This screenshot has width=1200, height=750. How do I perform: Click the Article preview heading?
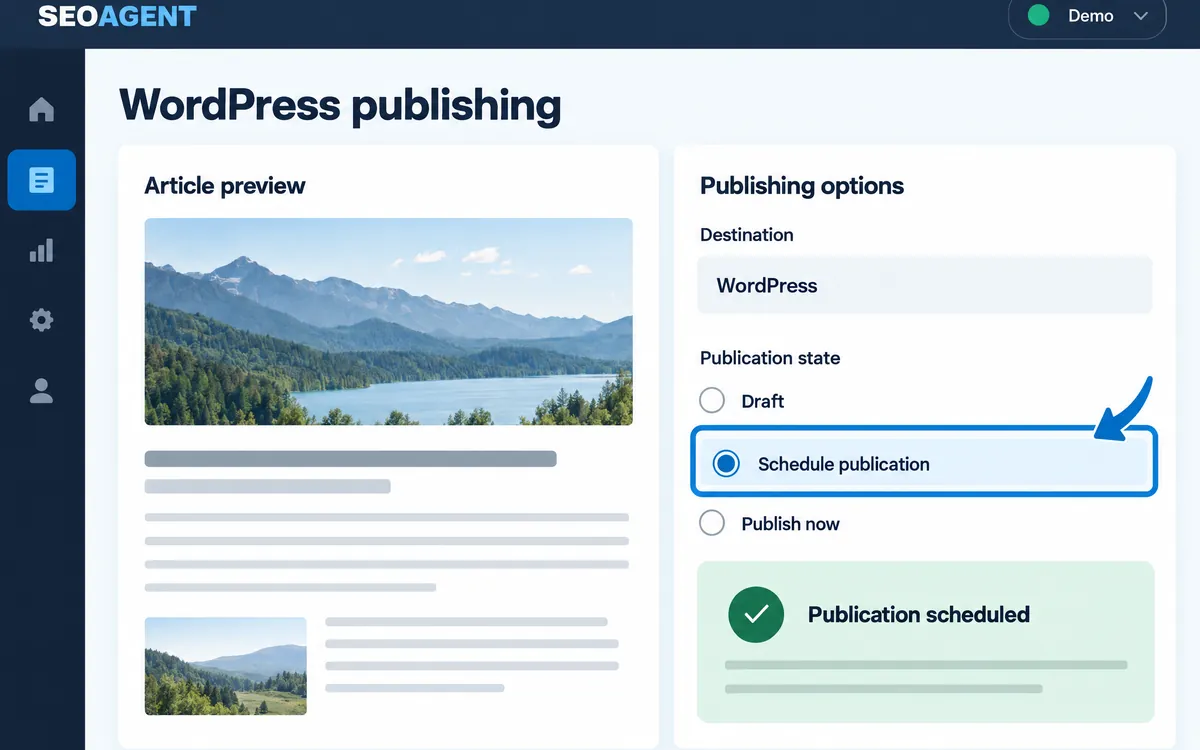(225, 186)
